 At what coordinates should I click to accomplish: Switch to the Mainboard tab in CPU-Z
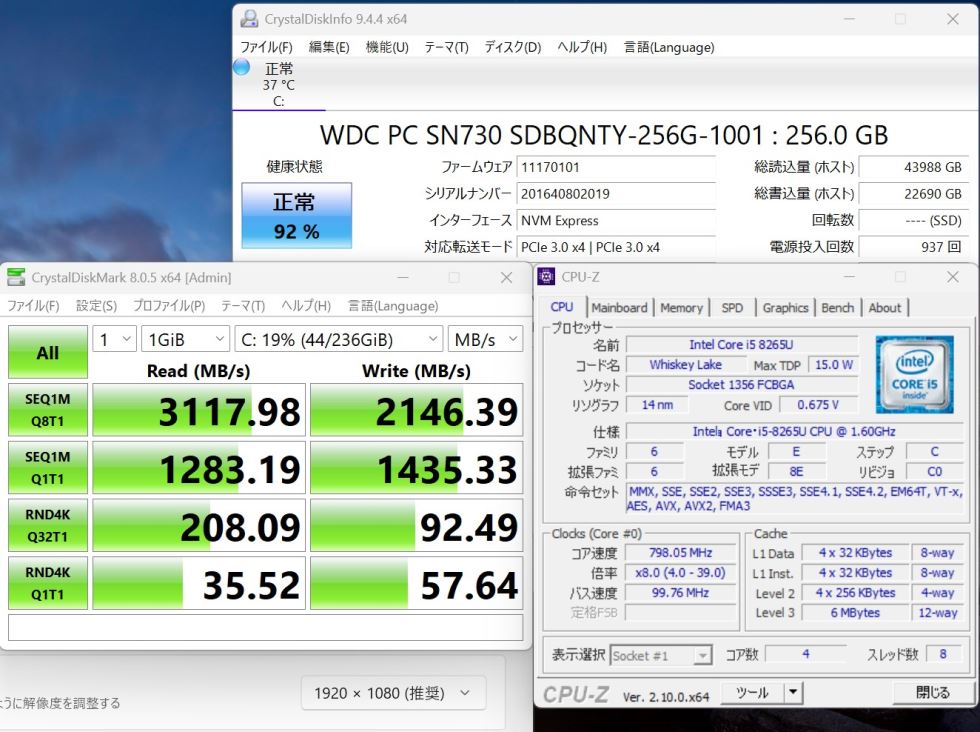tap(619, 308)
